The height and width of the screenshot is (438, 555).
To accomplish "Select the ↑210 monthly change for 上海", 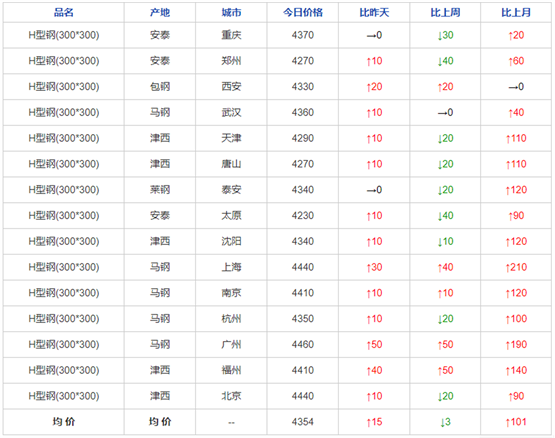I will pyautogui.click(x=516, y=267).
